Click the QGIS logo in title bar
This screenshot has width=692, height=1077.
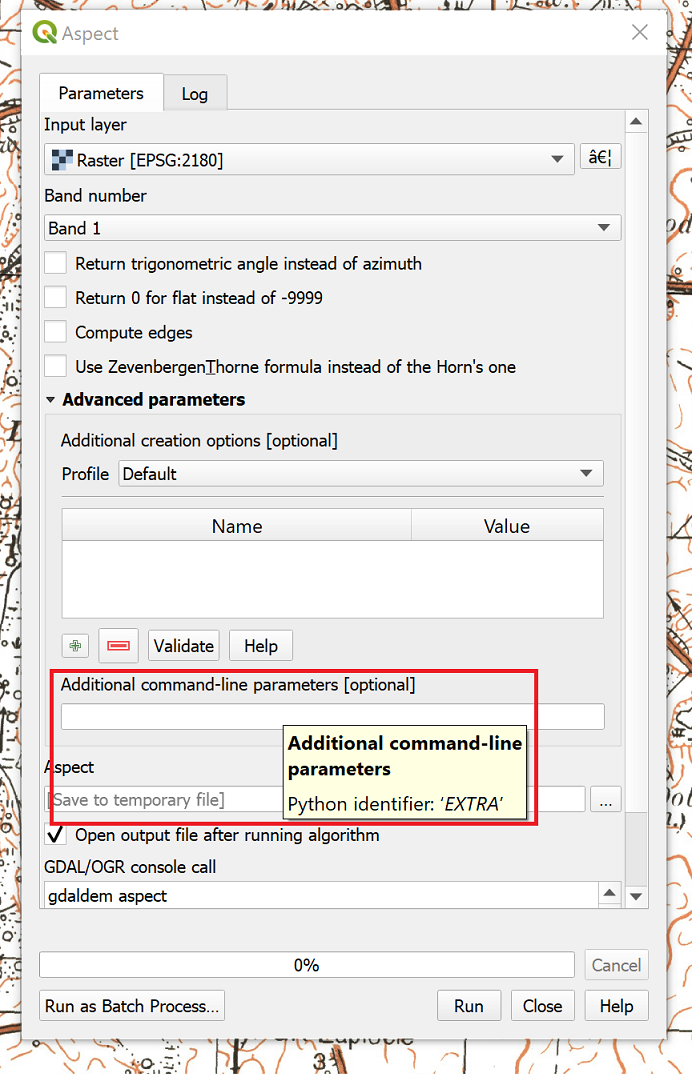coord(45,33)
